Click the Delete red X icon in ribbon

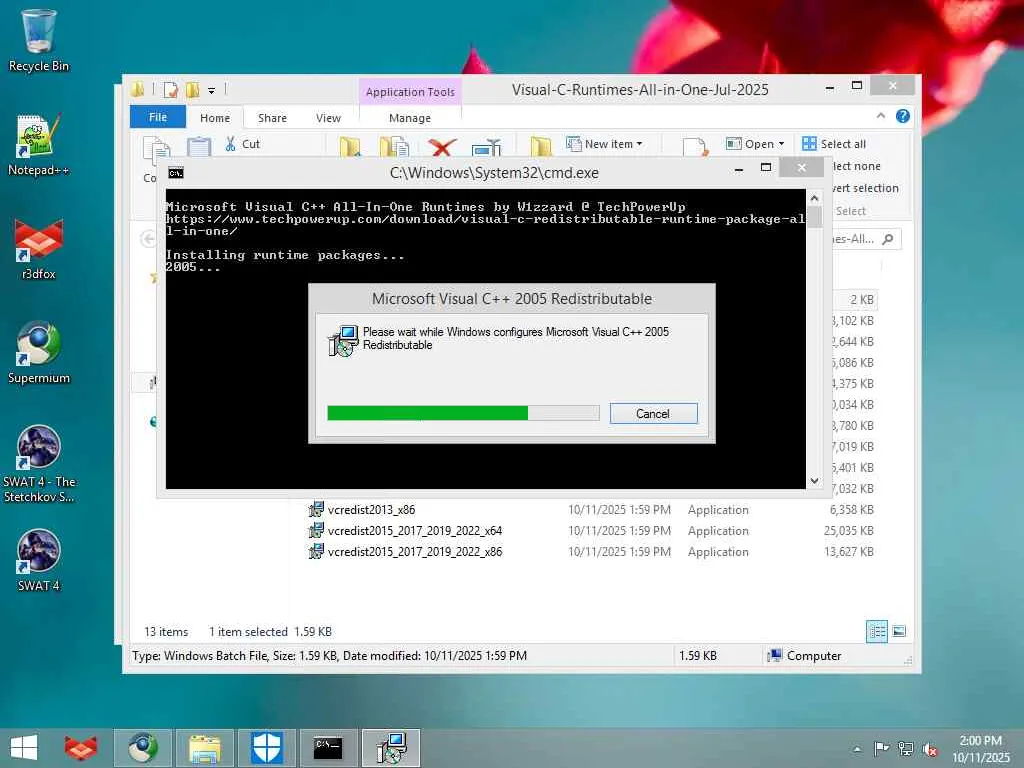441,147
